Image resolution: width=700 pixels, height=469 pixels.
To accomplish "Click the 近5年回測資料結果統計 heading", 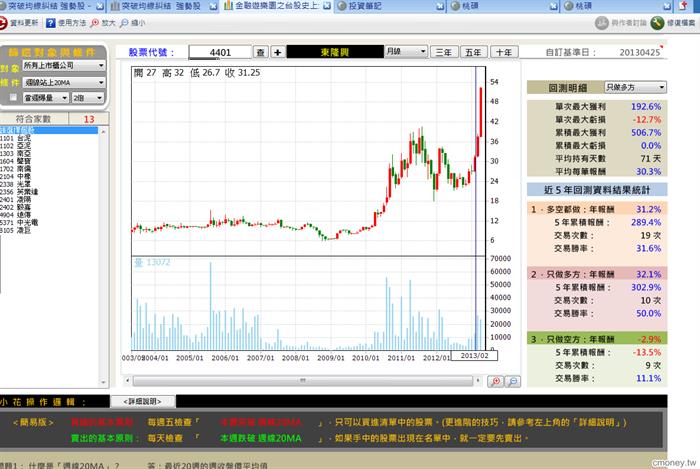I will (597, 190).
